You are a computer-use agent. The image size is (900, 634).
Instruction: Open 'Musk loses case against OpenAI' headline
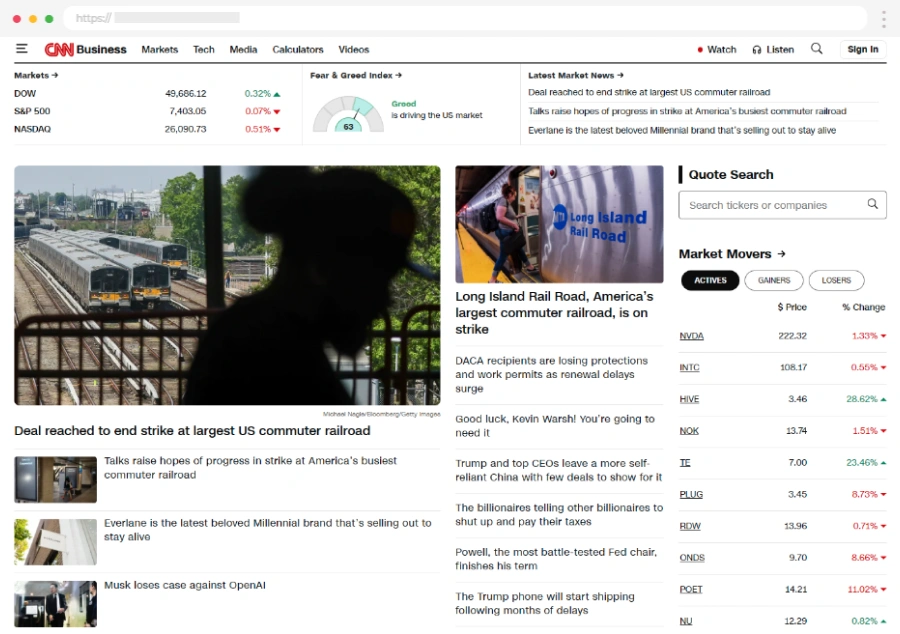click(x=185, y=585)
